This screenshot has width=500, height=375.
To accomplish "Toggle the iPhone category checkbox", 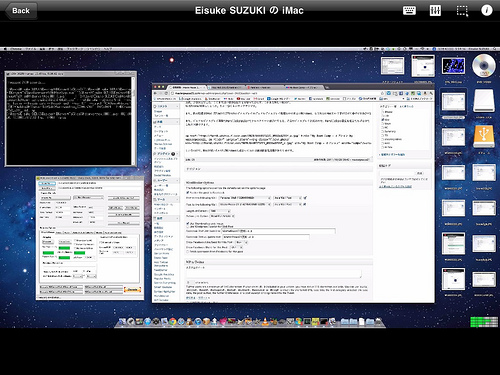I will click(383, 112).
